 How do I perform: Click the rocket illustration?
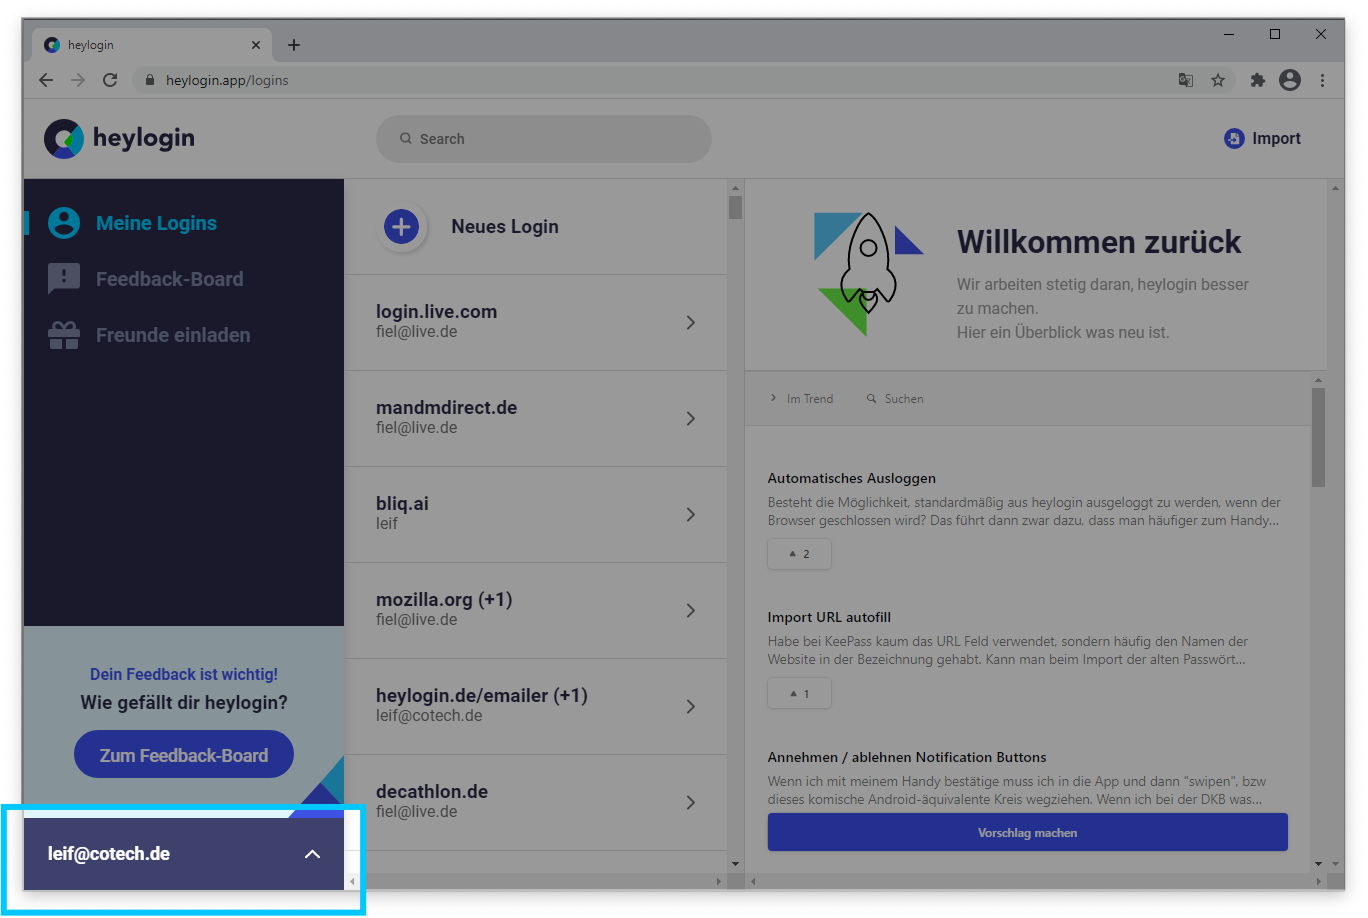pos(868,272)
